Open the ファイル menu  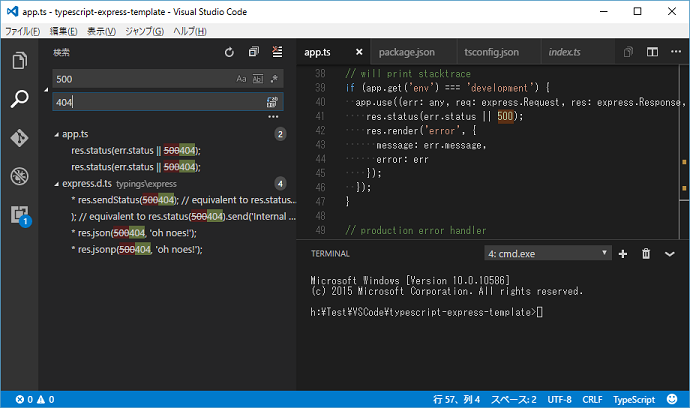coord(22,31)
